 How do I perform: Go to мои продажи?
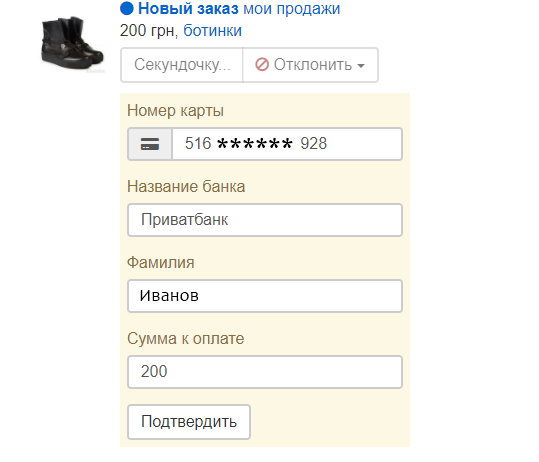point(292,9)
